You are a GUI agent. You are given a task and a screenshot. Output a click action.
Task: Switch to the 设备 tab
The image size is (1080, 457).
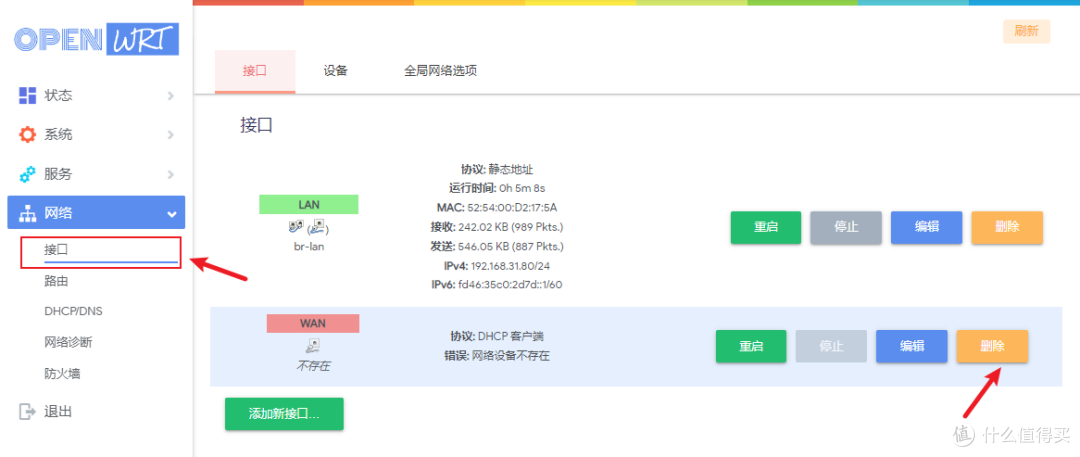click(335, 71)
